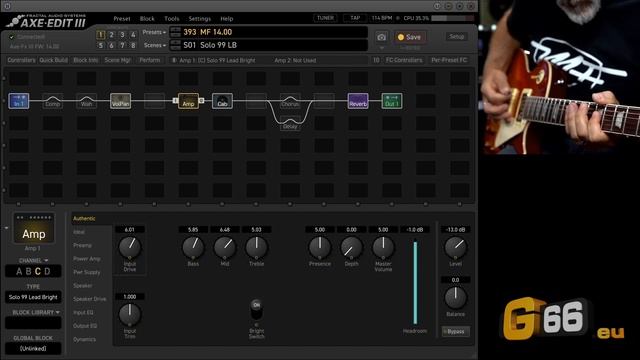
Task: Switch to scene 7
Action: coord(122,45)
